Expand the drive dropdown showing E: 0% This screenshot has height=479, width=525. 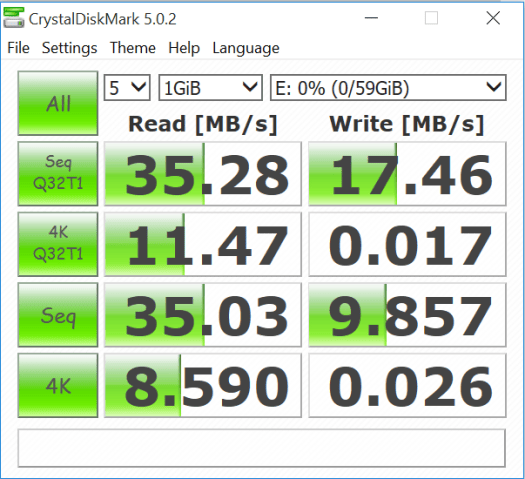click(x=388, y=88)
